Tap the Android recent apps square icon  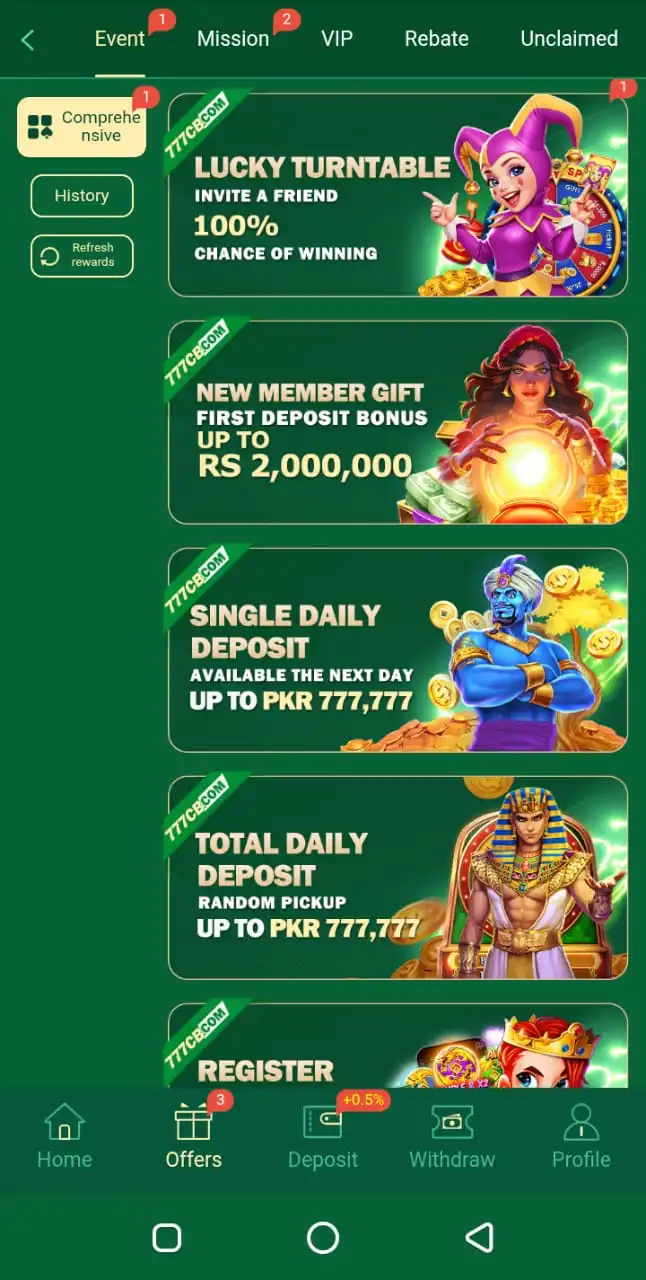pos(166,1238)
